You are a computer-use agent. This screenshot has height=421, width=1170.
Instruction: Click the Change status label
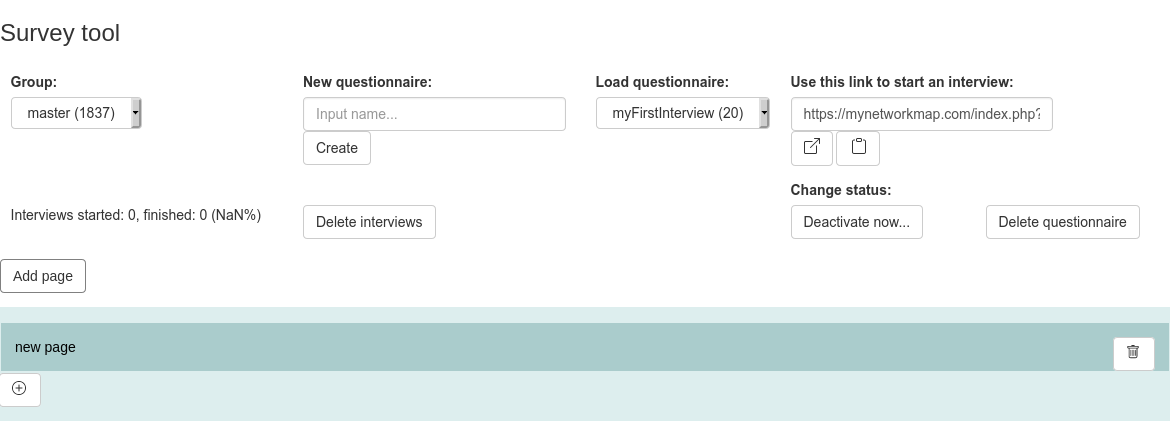coord(841,190)
